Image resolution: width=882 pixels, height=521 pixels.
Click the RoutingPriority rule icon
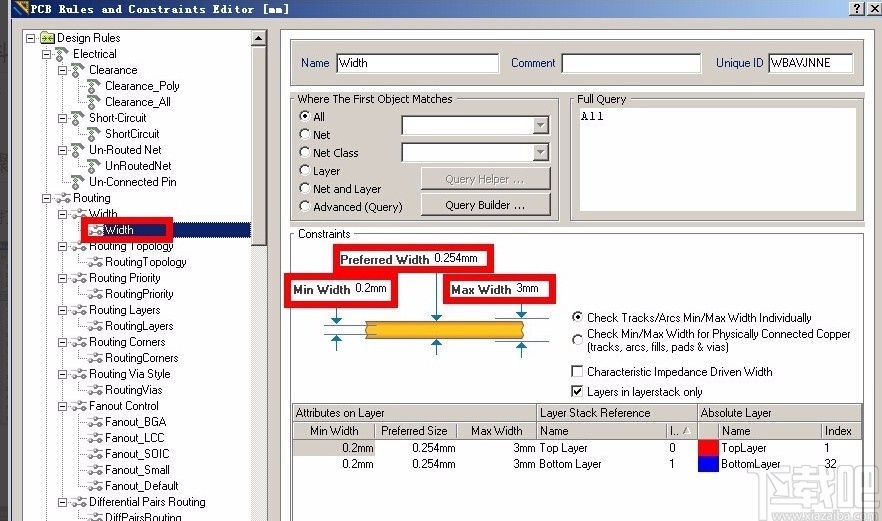click(95, 294)
